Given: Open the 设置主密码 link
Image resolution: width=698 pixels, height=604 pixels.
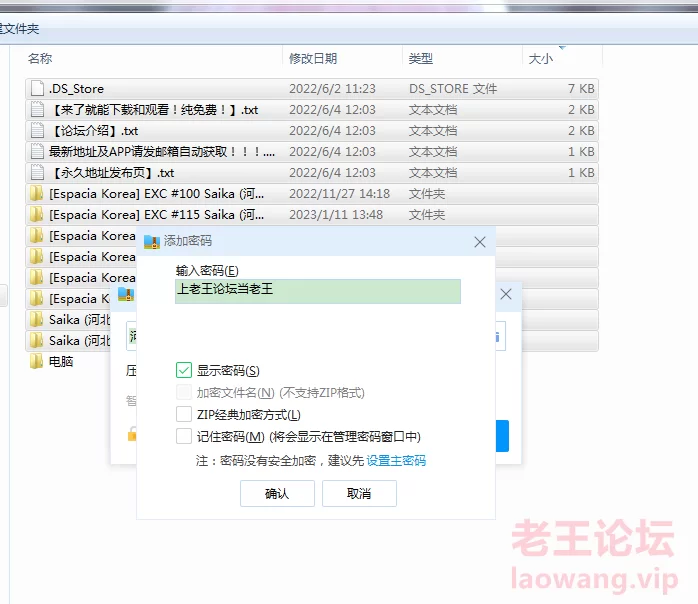Looking at the screenshot, I should (396, 461).
